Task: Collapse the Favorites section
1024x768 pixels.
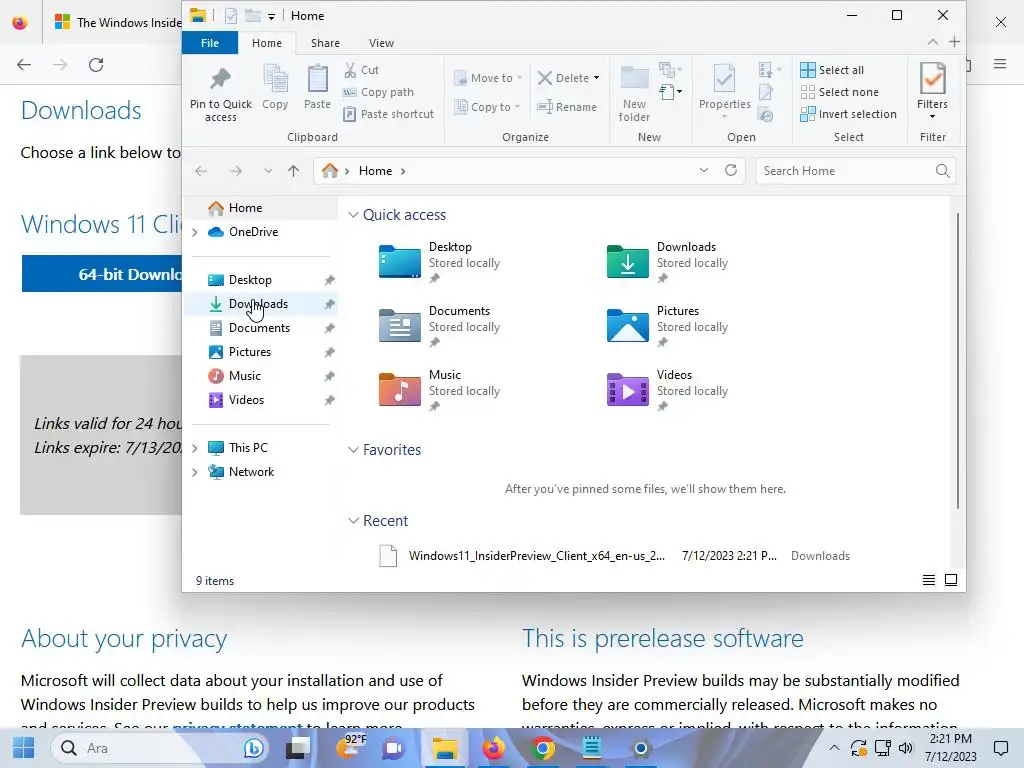Action: (x=353, y=450)
